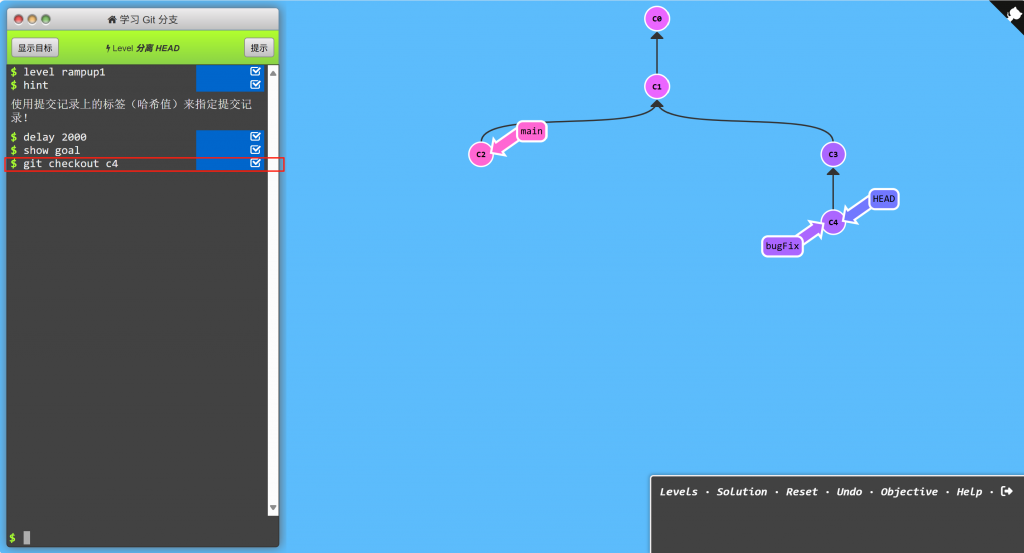Click the bugFix branch label

coord(782,245)
